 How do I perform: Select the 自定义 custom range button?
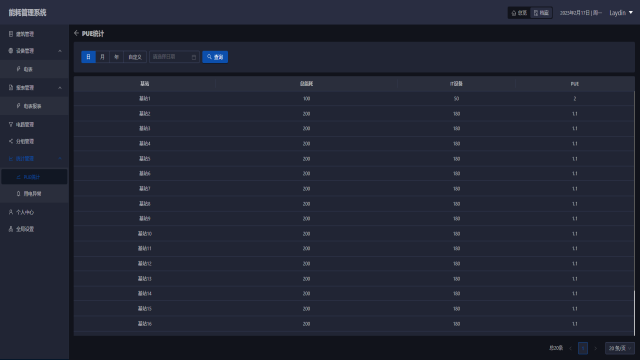pyautogui.click(x=135, y=57)
